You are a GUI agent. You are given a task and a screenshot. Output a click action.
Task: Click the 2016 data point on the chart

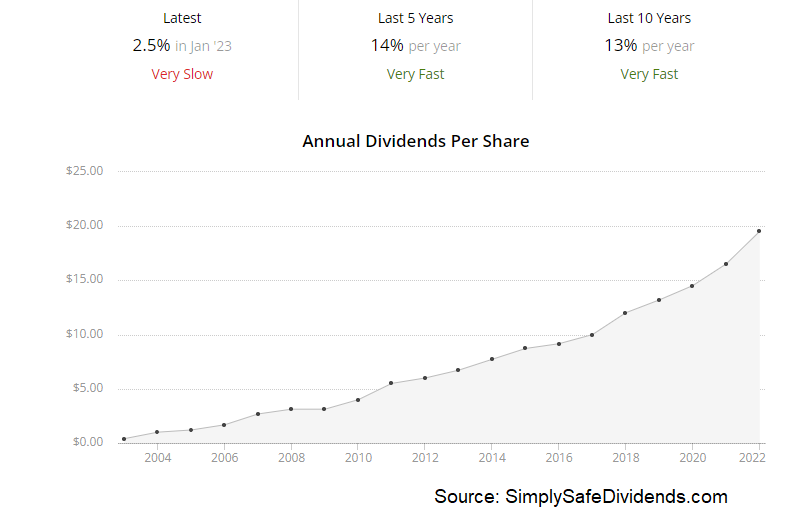(559, 344)
